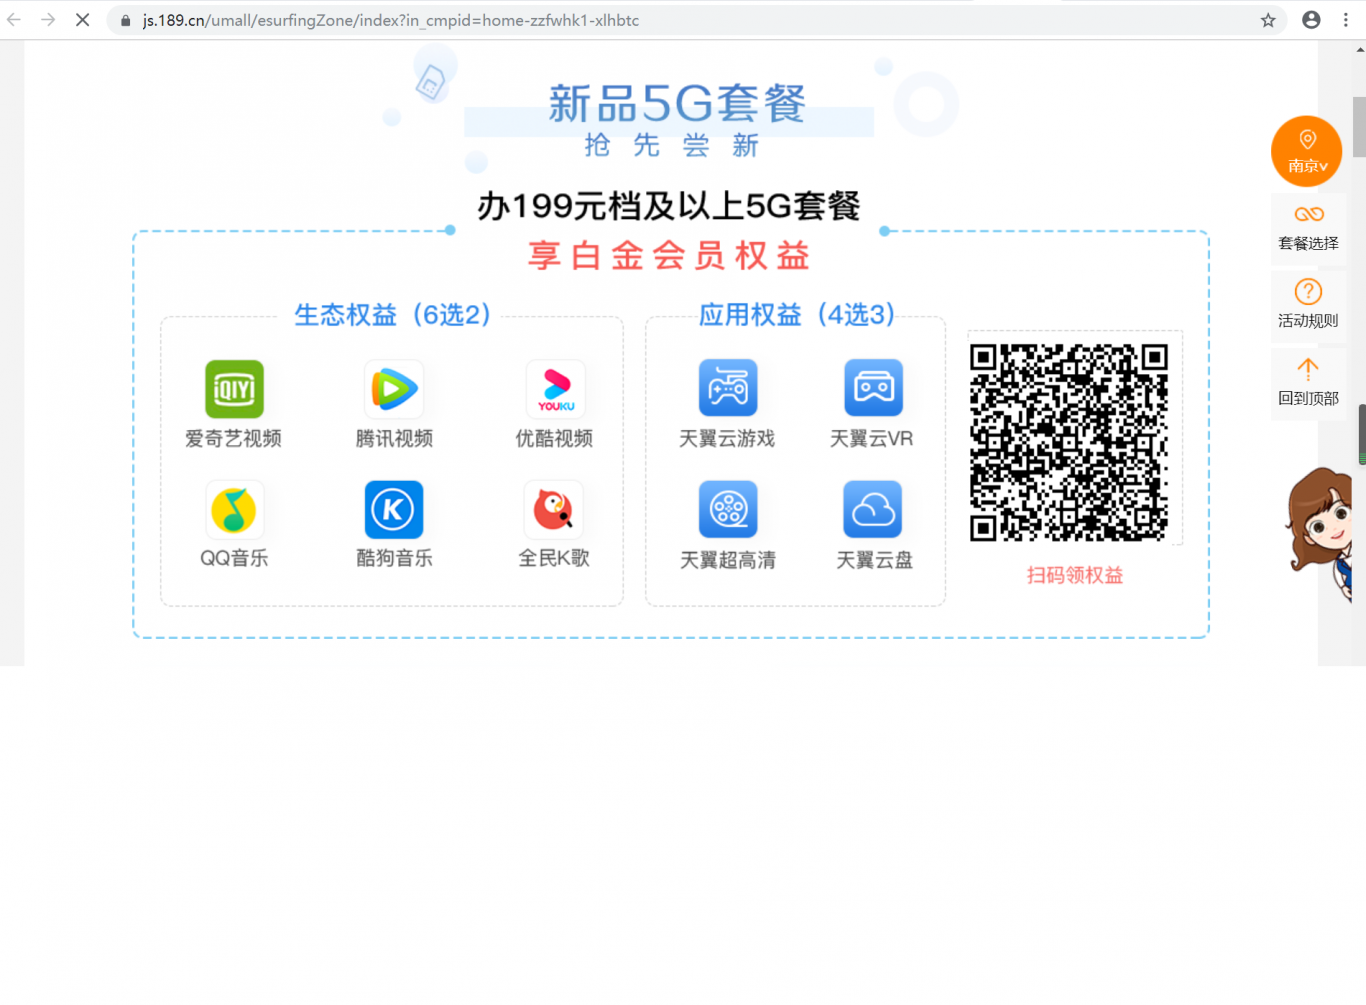The image size is (1366, 1005).
Task: Click the browser forward arrow
Action: [x=48, y=20]
